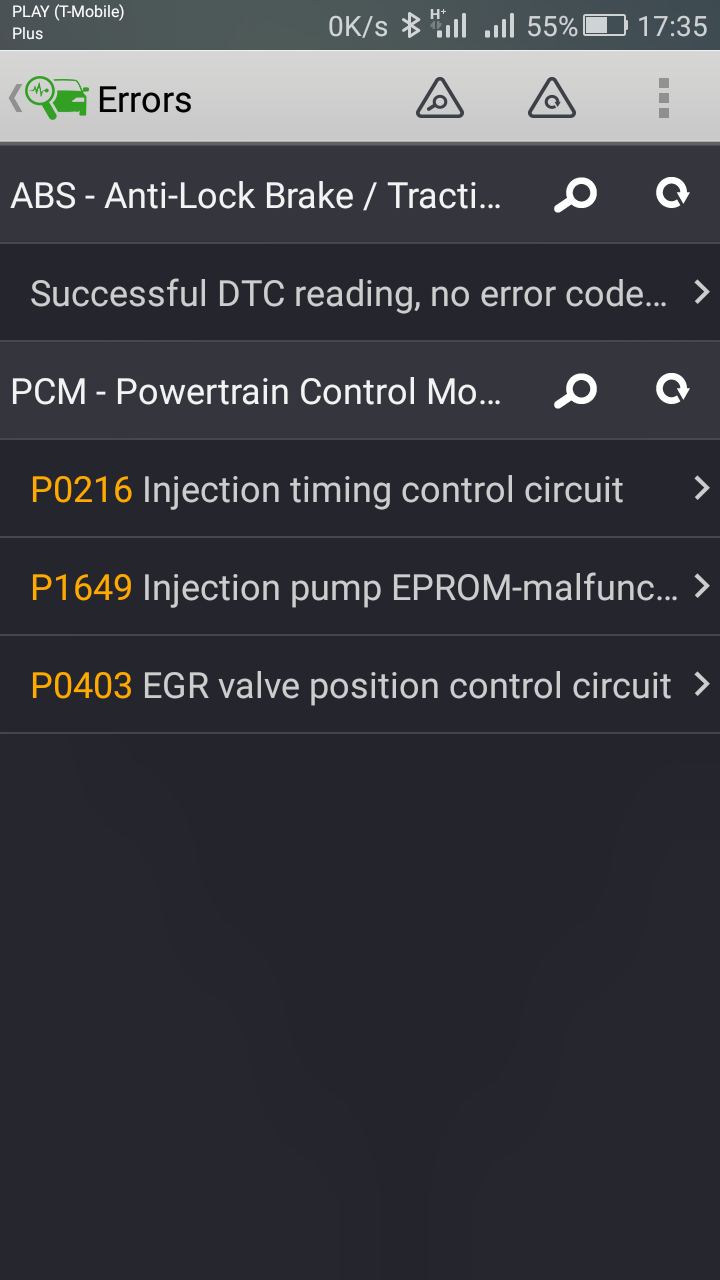This screenshot has width=720, height=1280.
Task: Tap the refresh arrow icon in the PCM row
Action: point(672,390)
